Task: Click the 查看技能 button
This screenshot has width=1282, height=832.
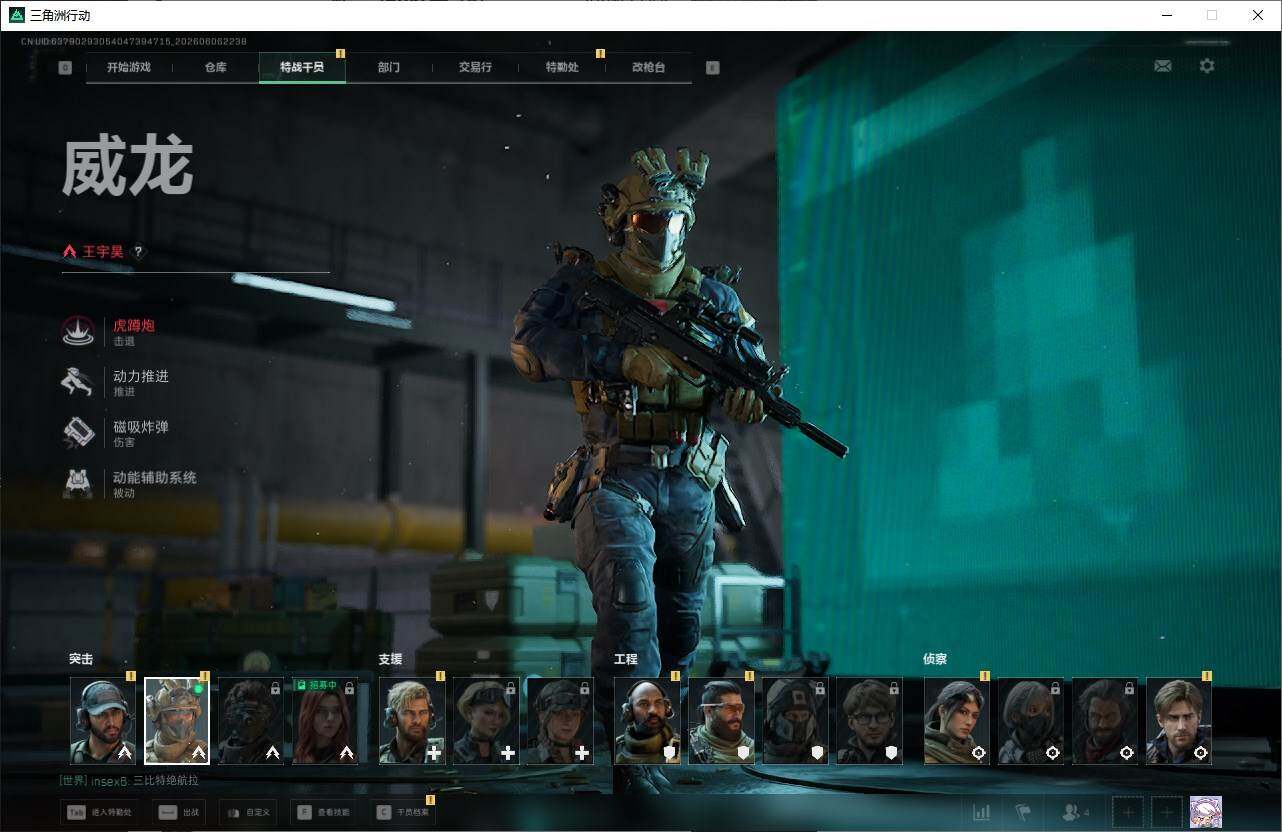Action: click(323, 813)
